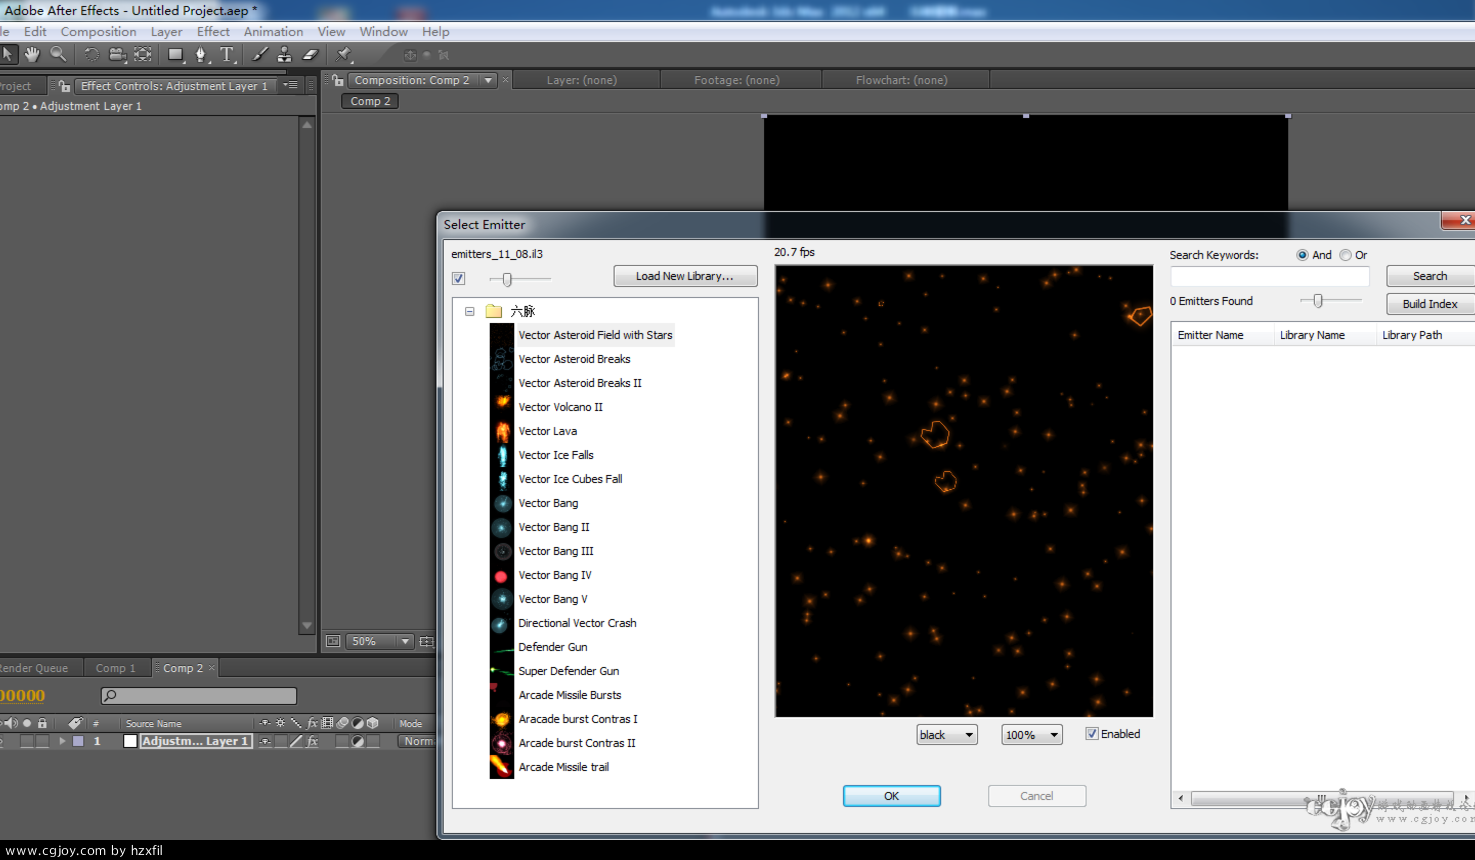1475x860 pixels.
Task: Toggle the Enabled checkbox
Action: pyautogui.click(x=1092, y=734)
